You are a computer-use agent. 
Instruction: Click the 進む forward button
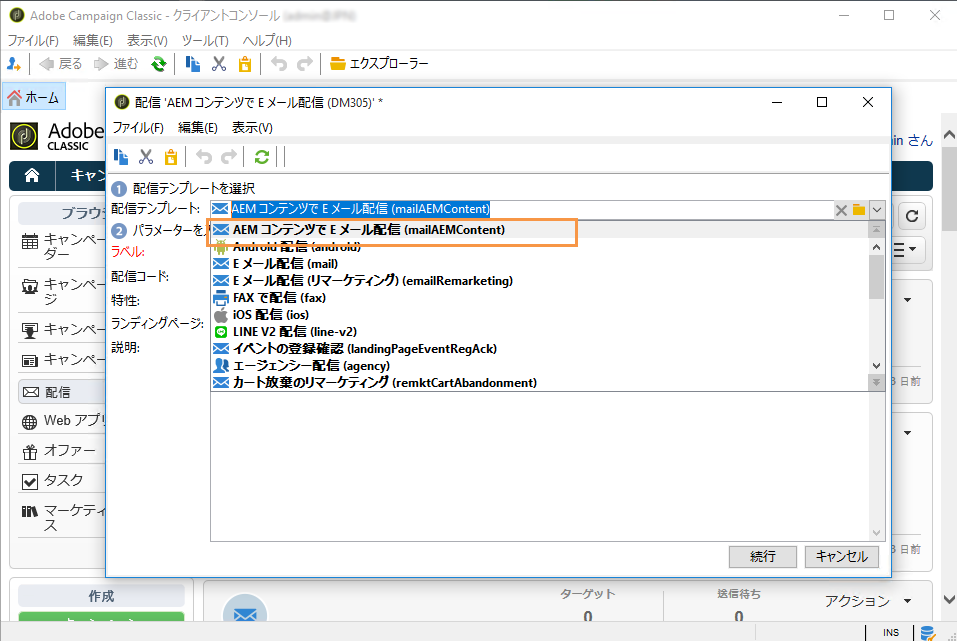point(116,63)
